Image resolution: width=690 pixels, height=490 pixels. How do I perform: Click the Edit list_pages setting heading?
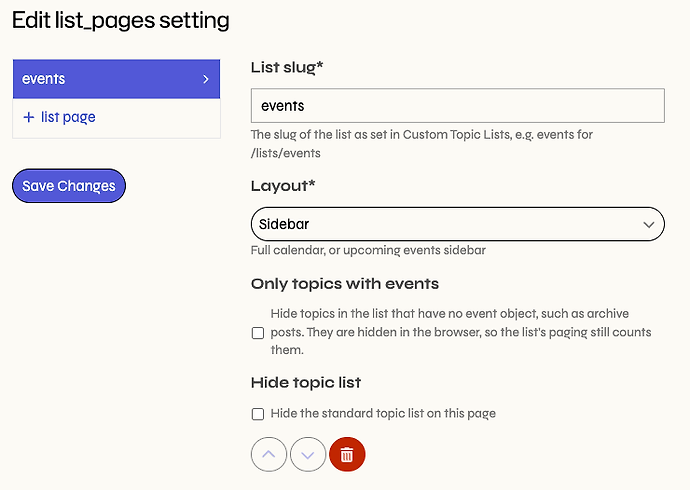pos(121,21)
